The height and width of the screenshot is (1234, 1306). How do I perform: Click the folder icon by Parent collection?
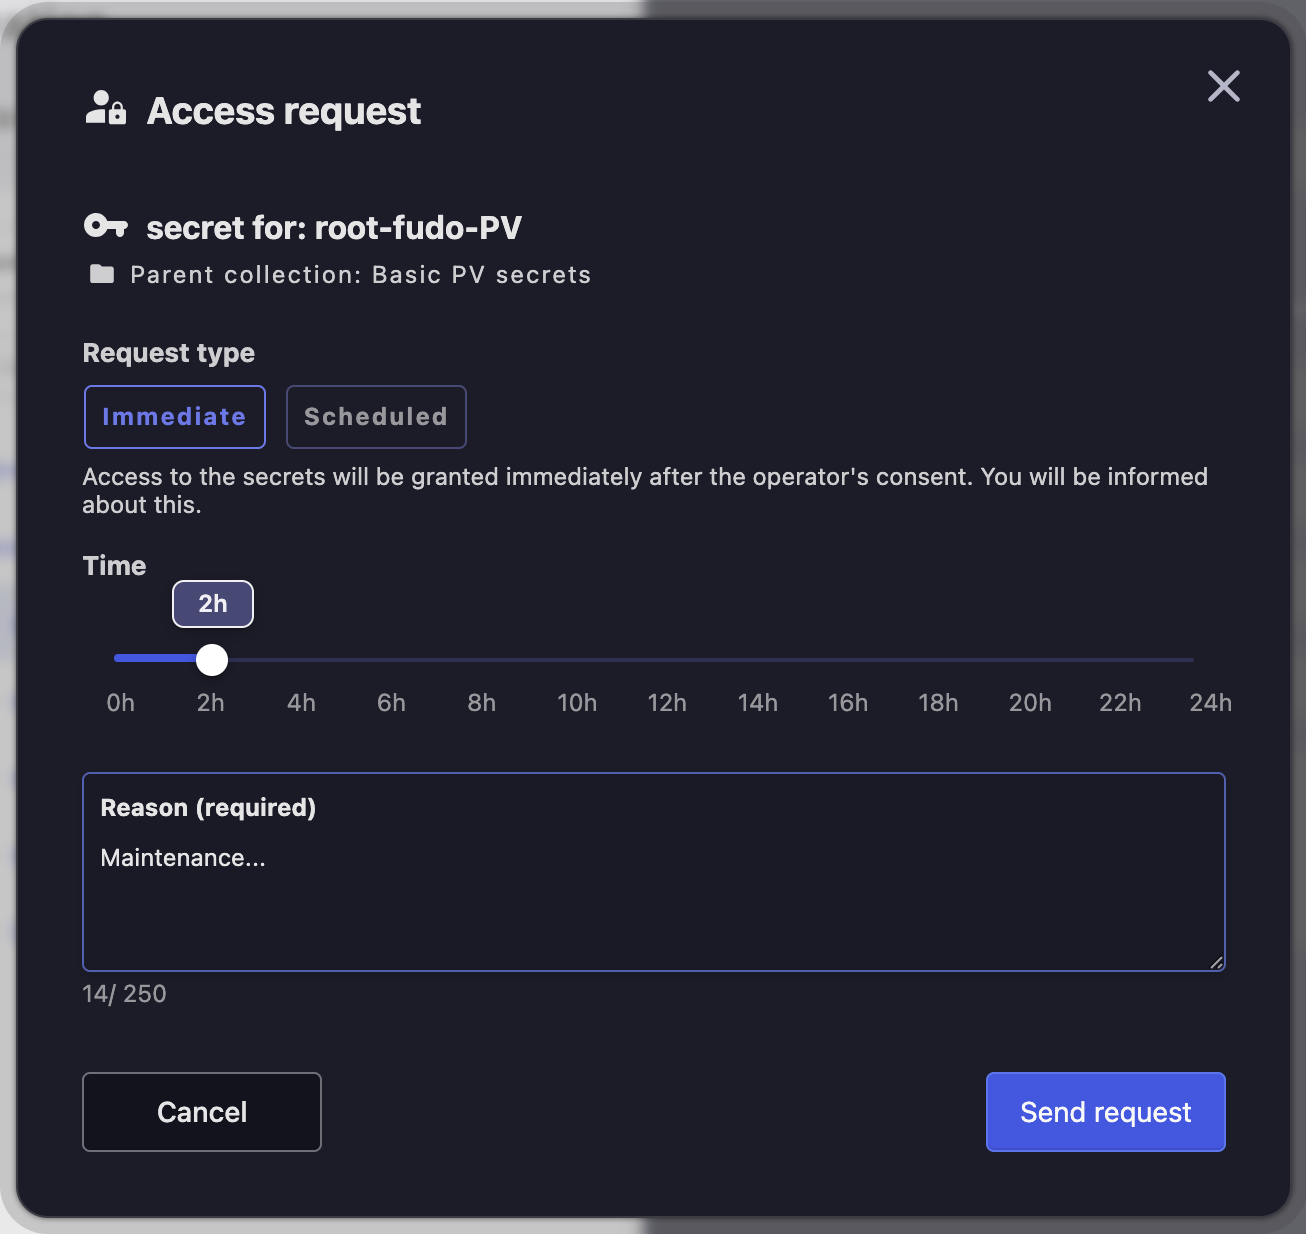tap(102, 274)
